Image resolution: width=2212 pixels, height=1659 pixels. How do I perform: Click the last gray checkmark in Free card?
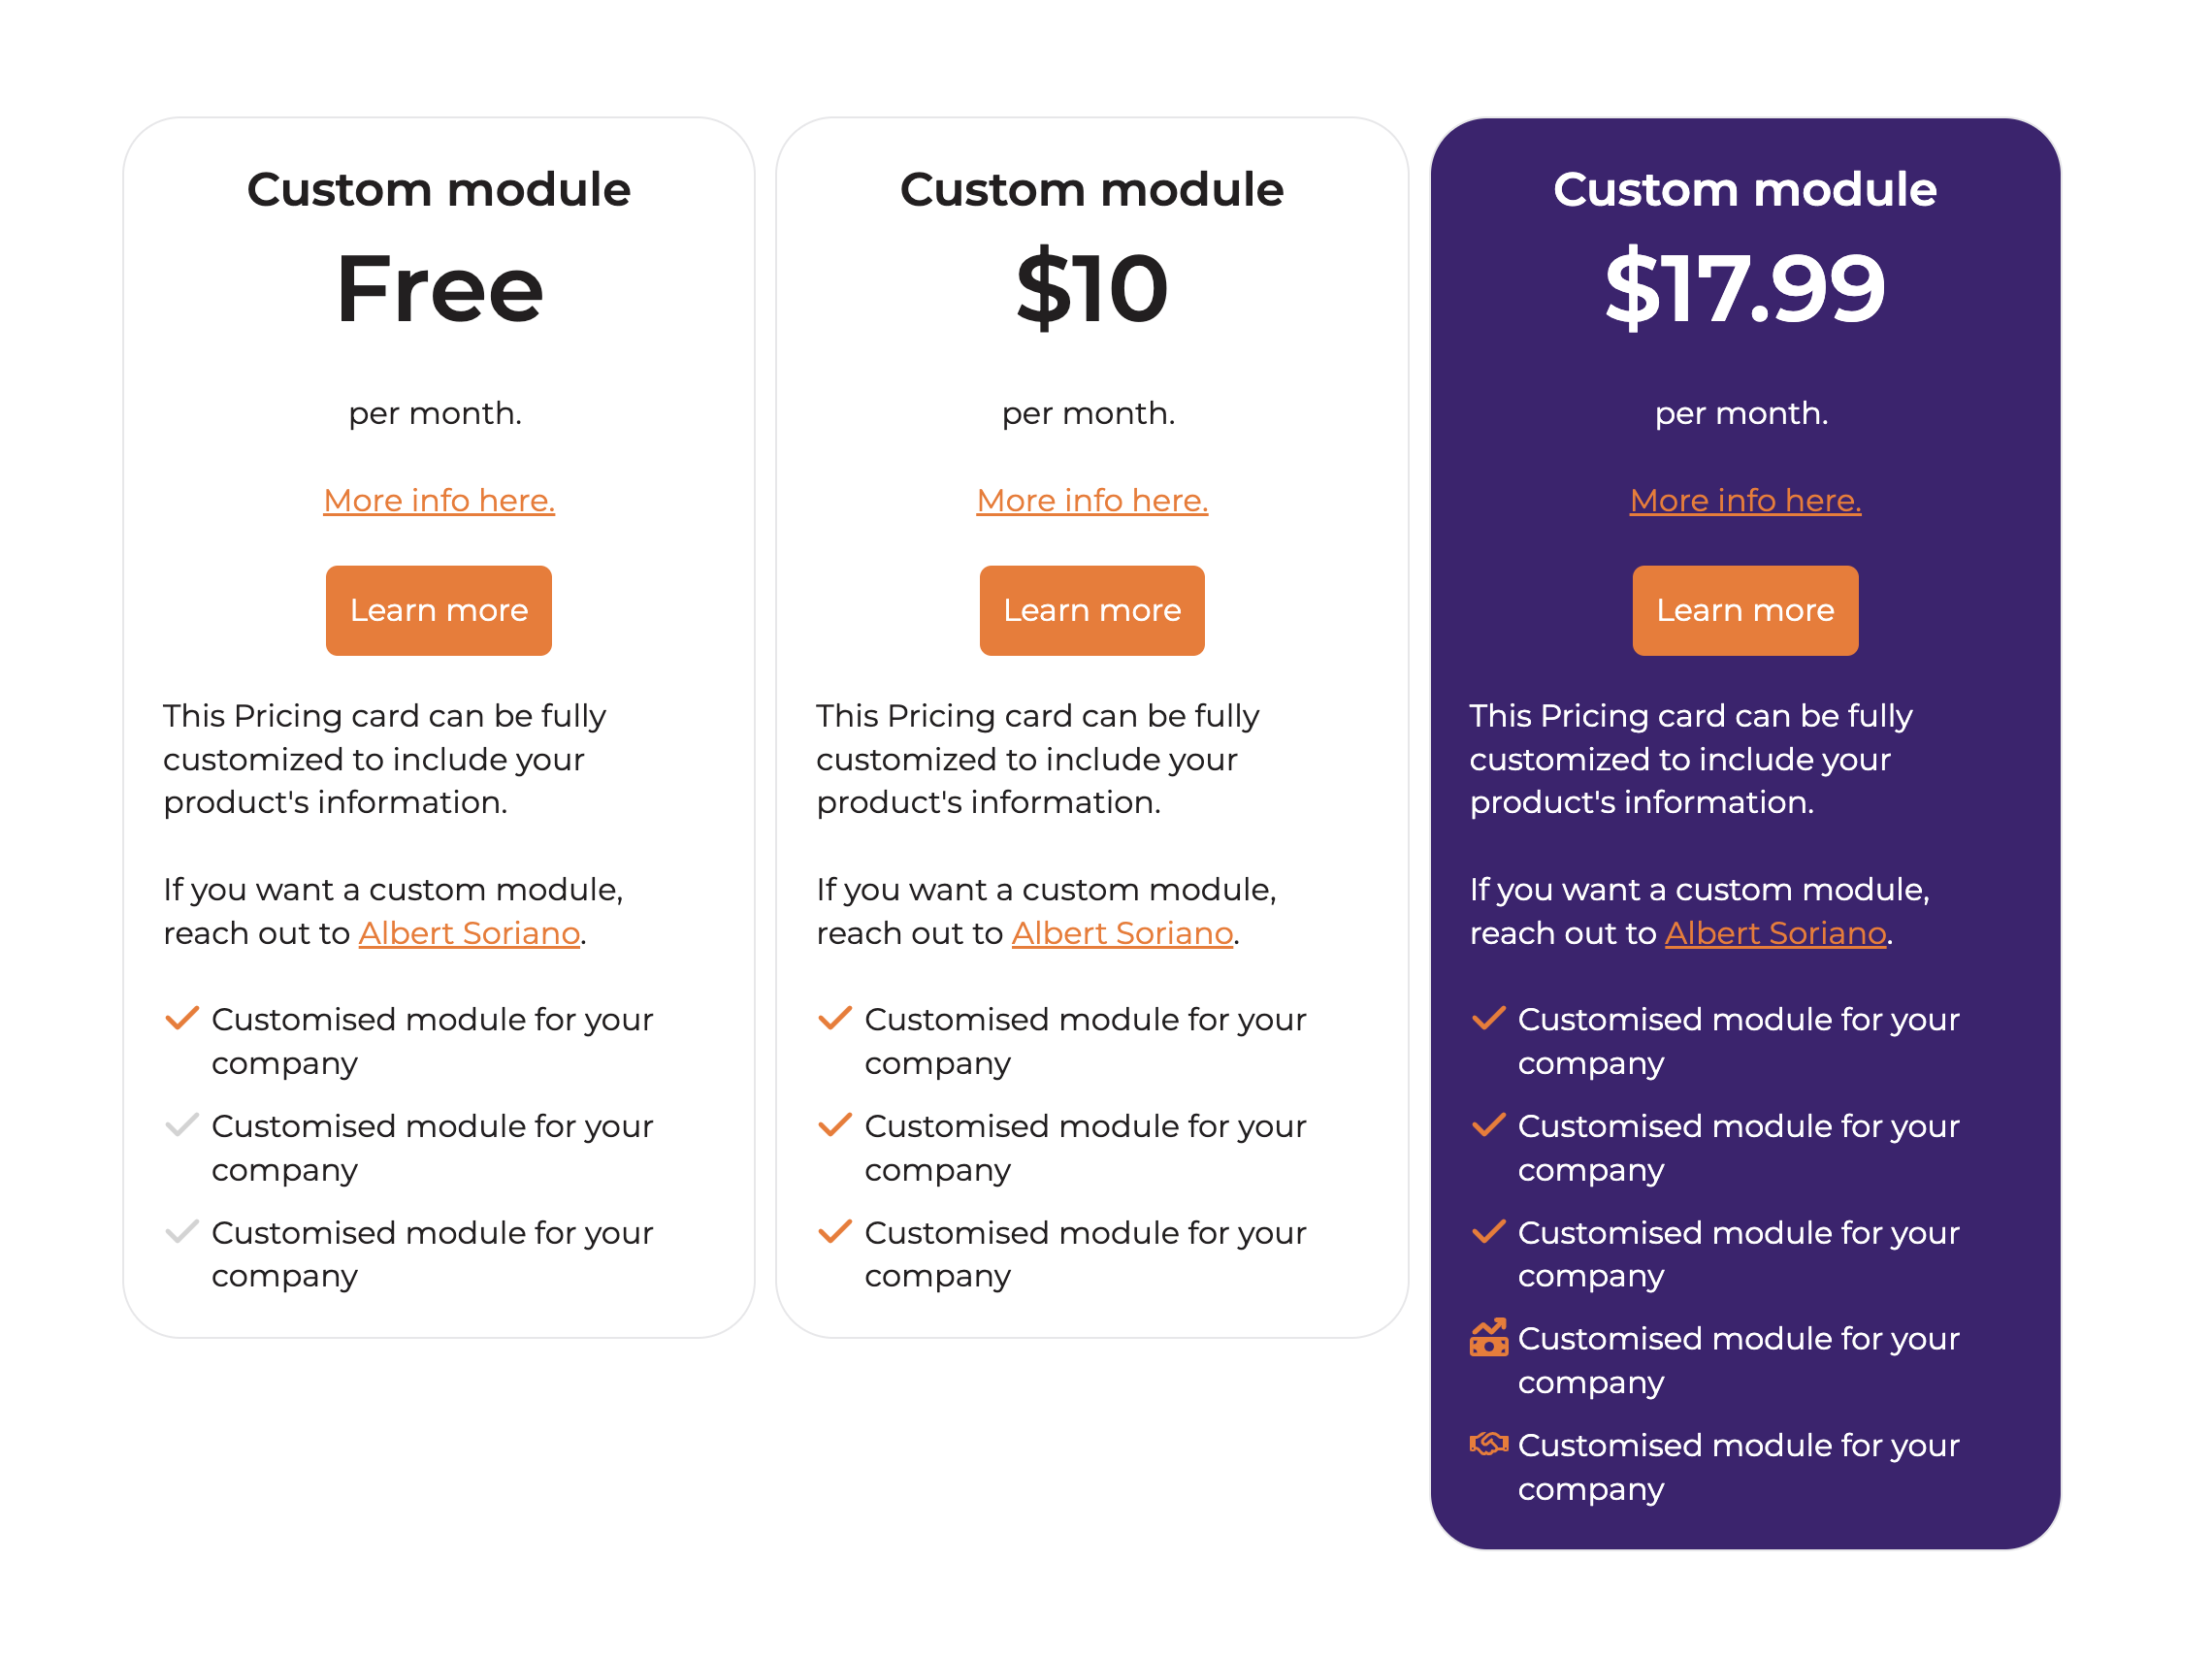click(x=182, y=1231)
